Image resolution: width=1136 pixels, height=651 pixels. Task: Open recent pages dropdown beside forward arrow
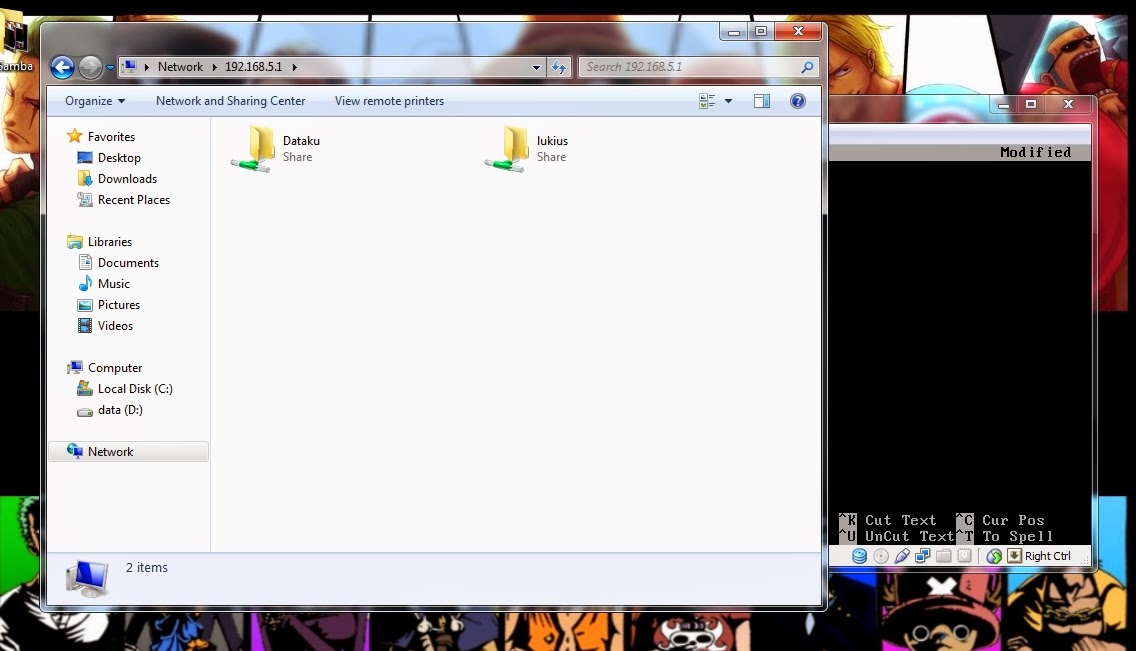click(110, 67)
